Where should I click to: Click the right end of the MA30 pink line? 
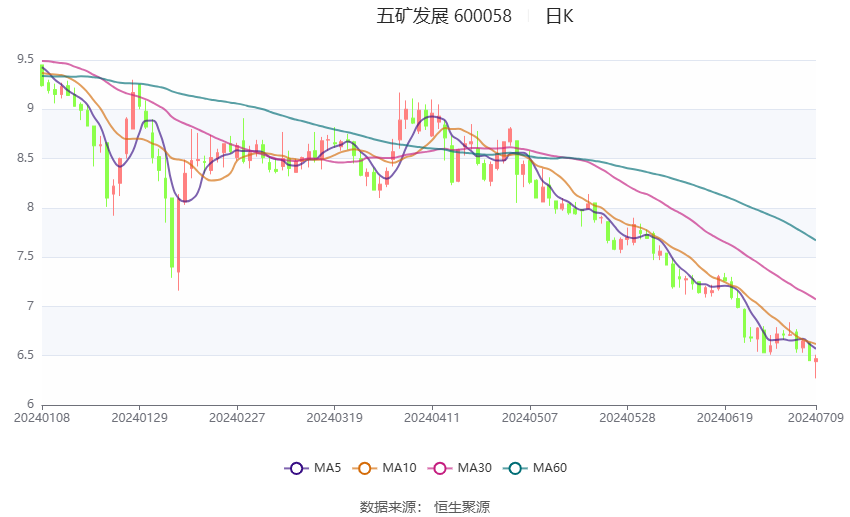coord(815,298)
